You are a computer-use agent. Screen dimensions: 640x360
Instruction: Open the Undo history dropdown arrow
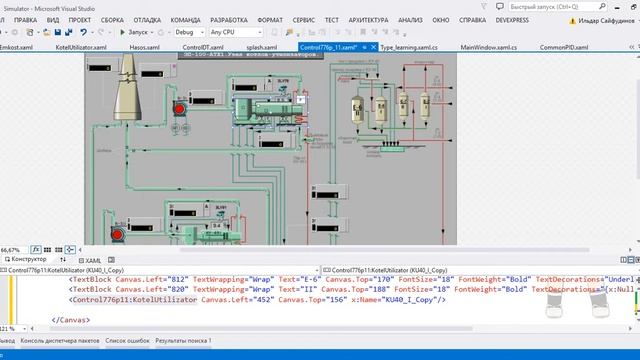92,32
